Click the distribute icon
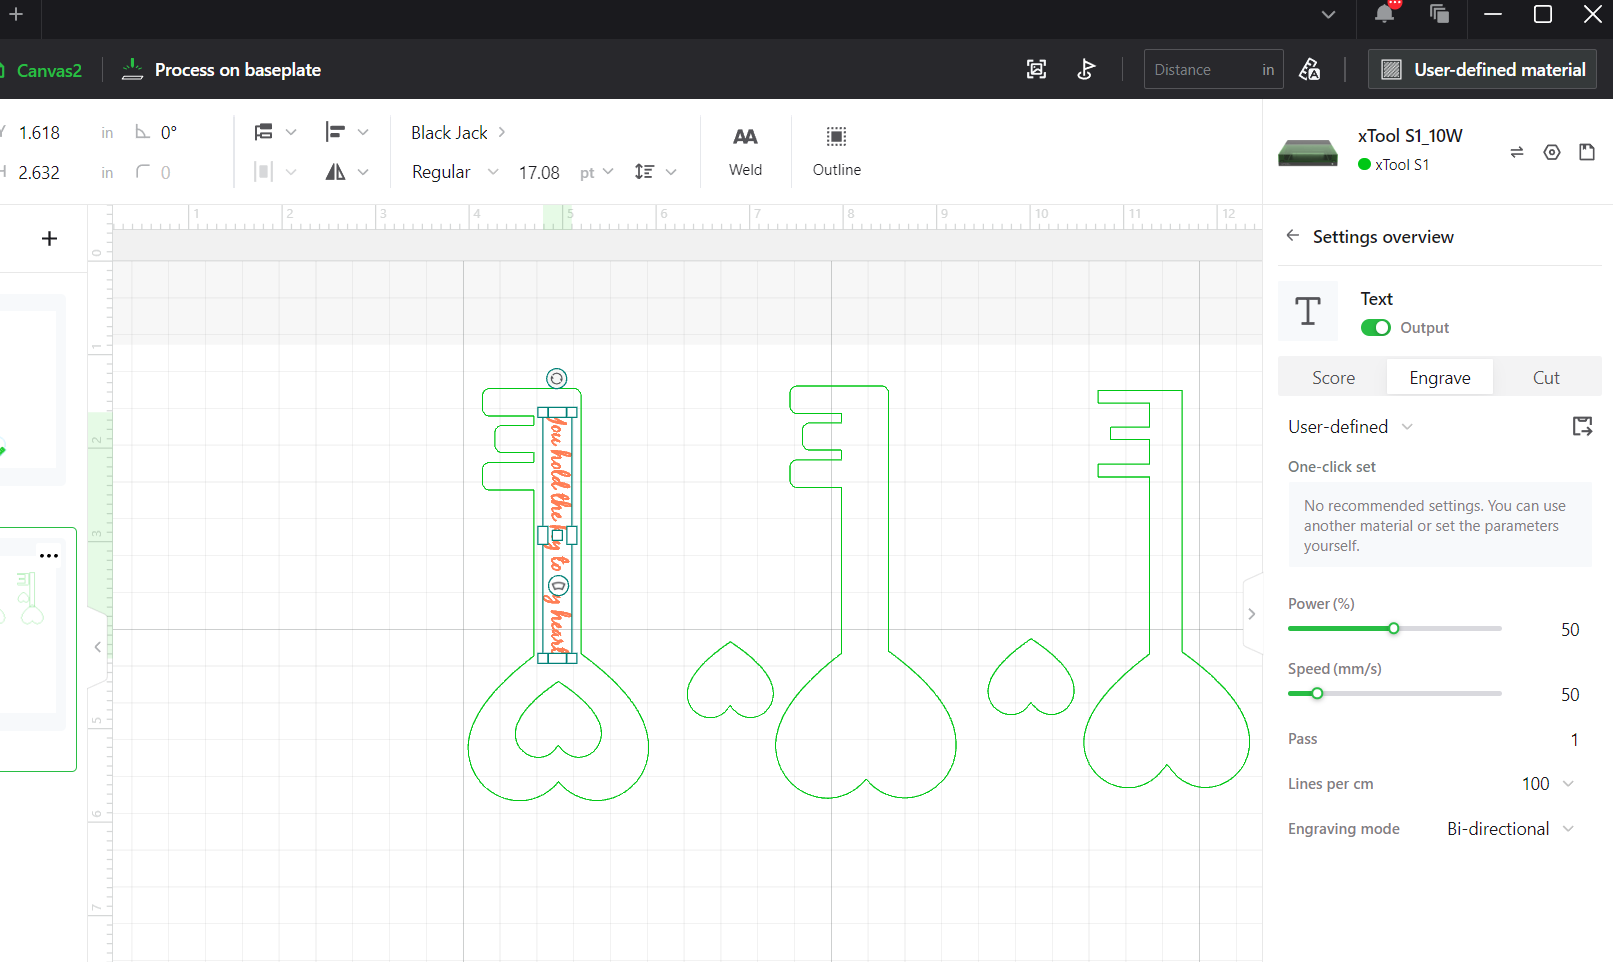Image resolution: width=1613 pixels, height=962 pixels. (264, 172)
